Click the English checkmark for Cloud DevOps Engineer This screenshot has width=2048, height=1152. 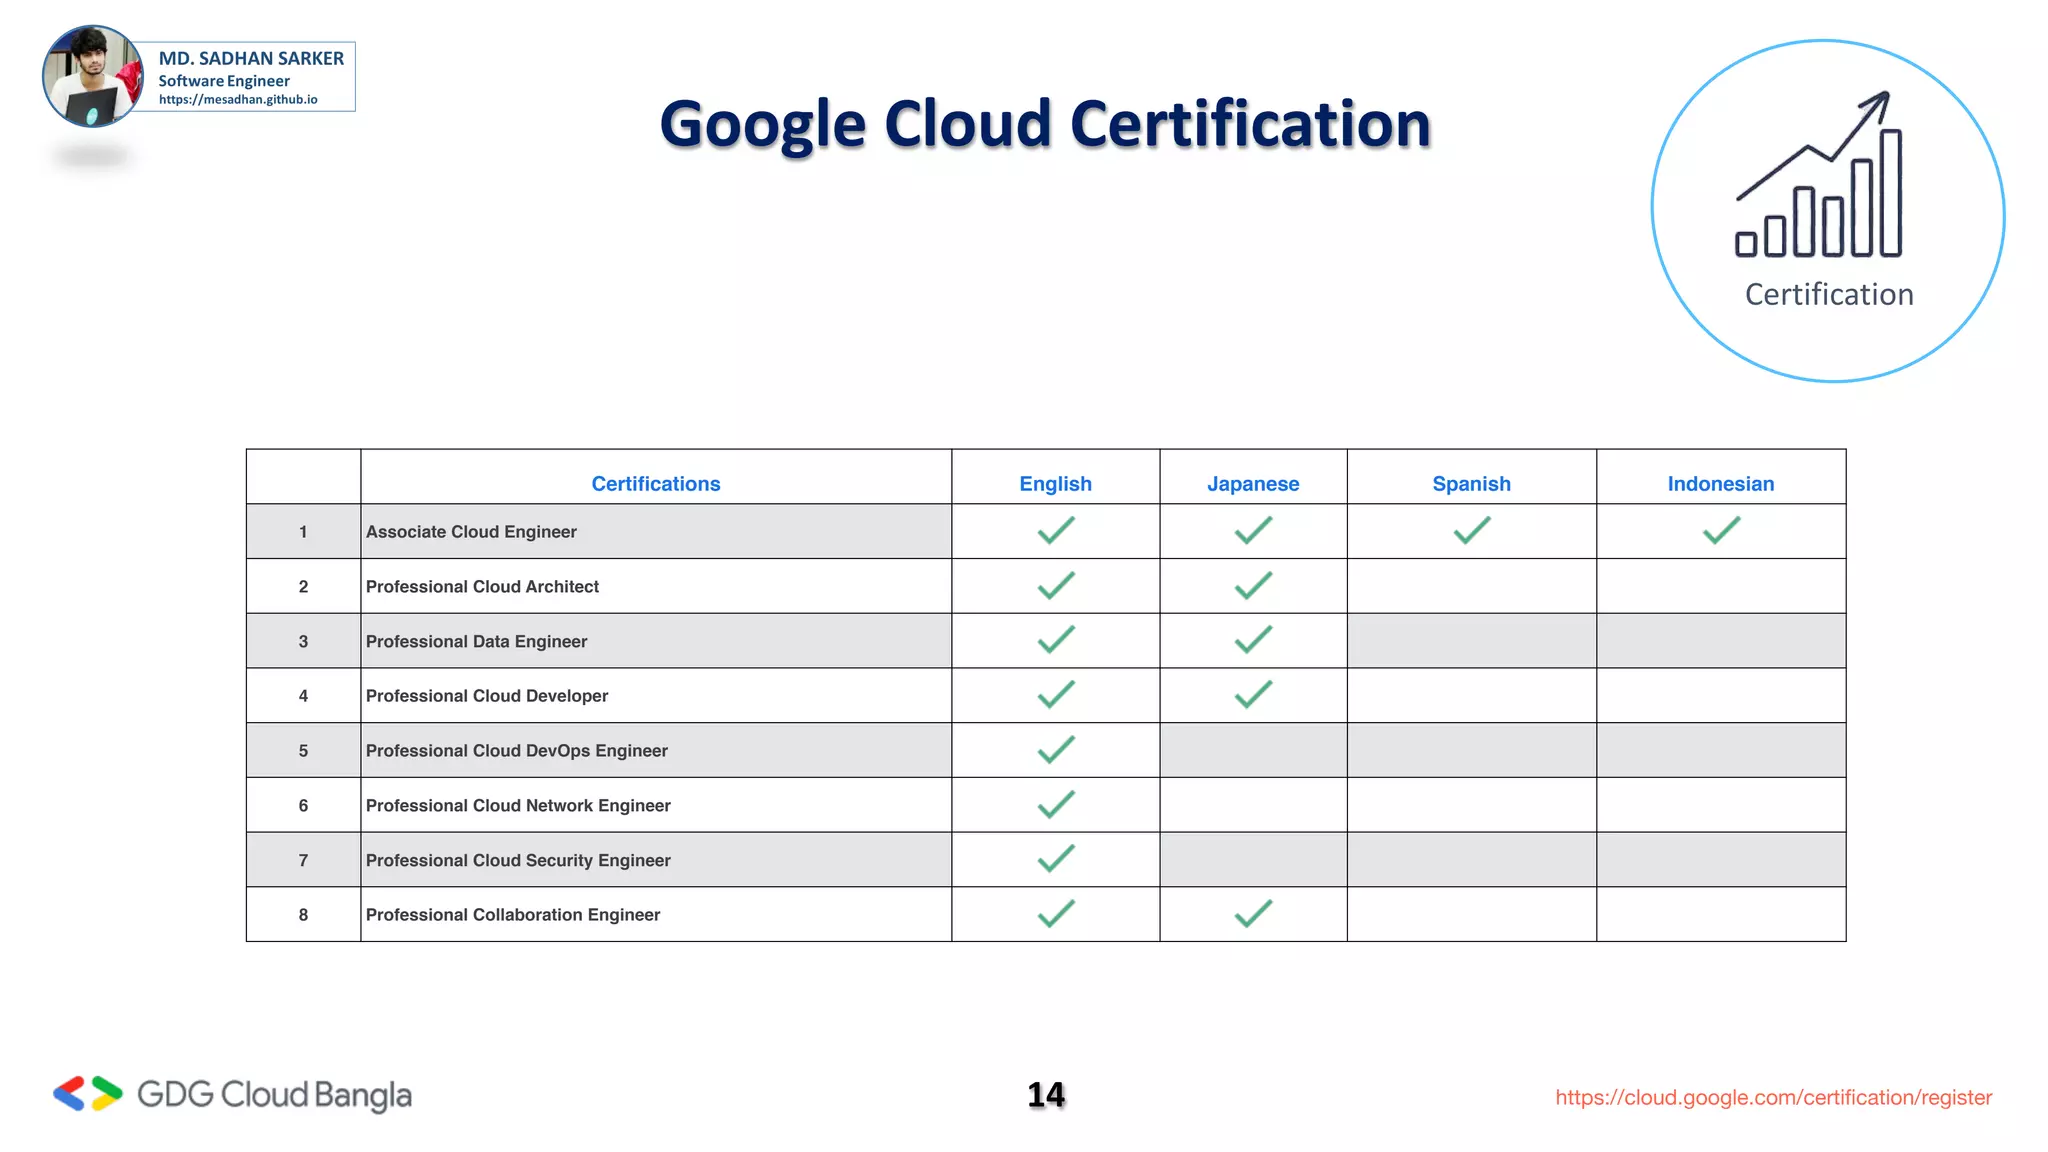click(x=1056, y=749)
